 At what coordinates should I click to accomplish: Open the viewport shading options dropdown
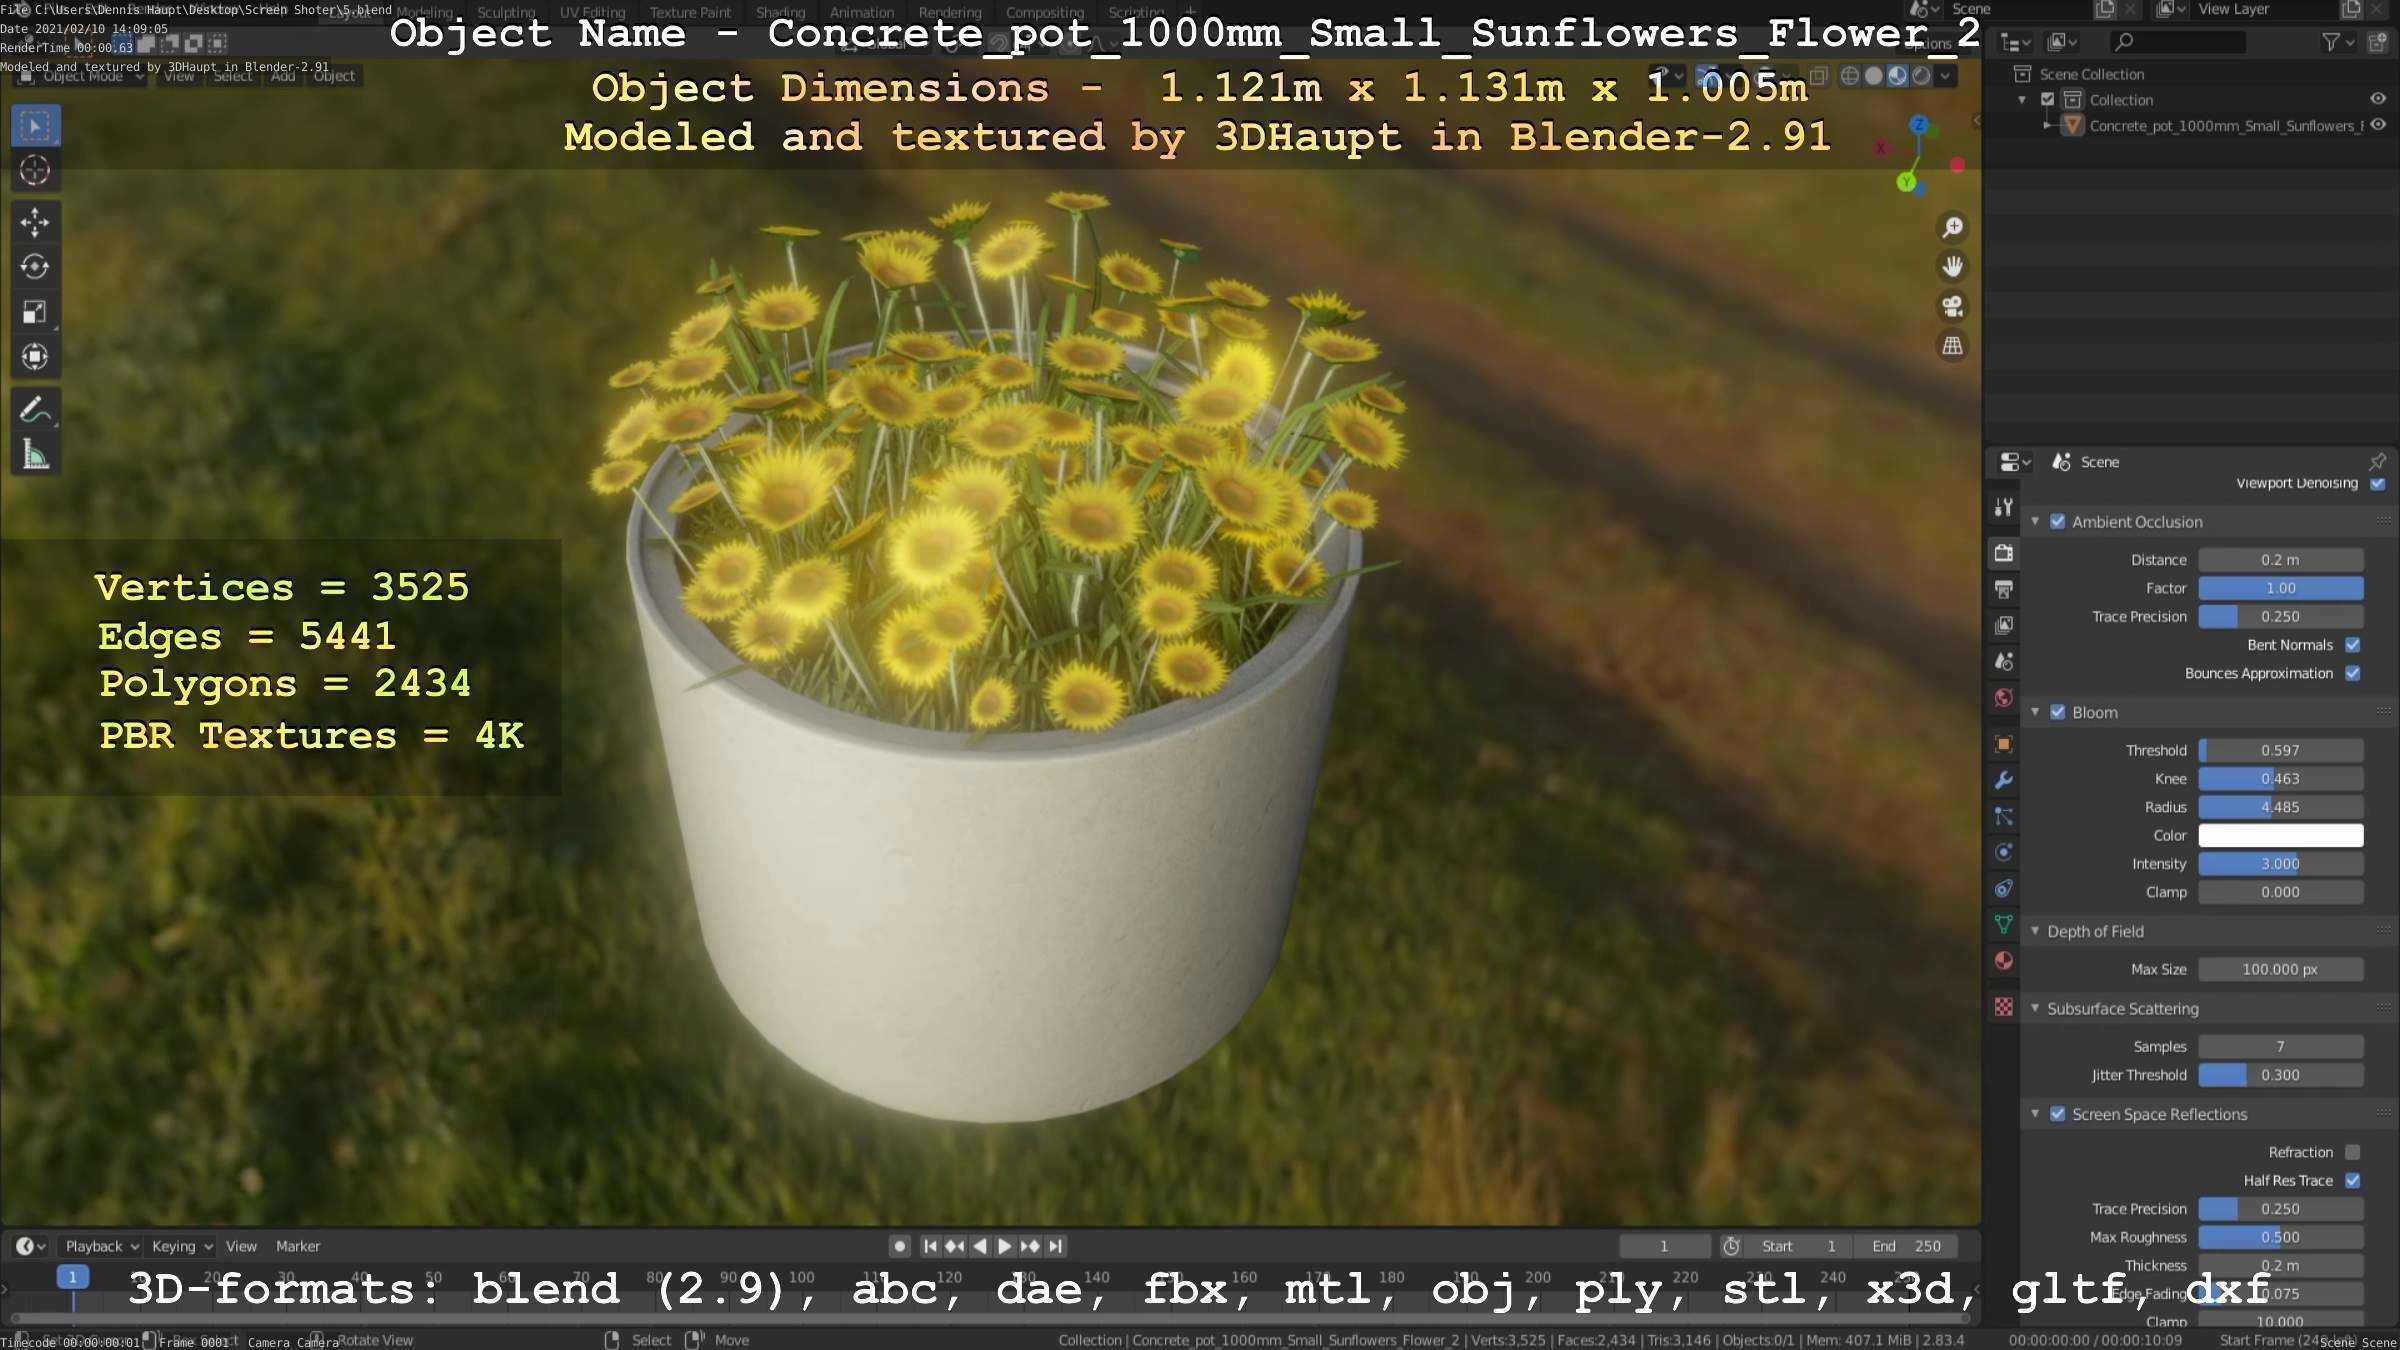1945,76
